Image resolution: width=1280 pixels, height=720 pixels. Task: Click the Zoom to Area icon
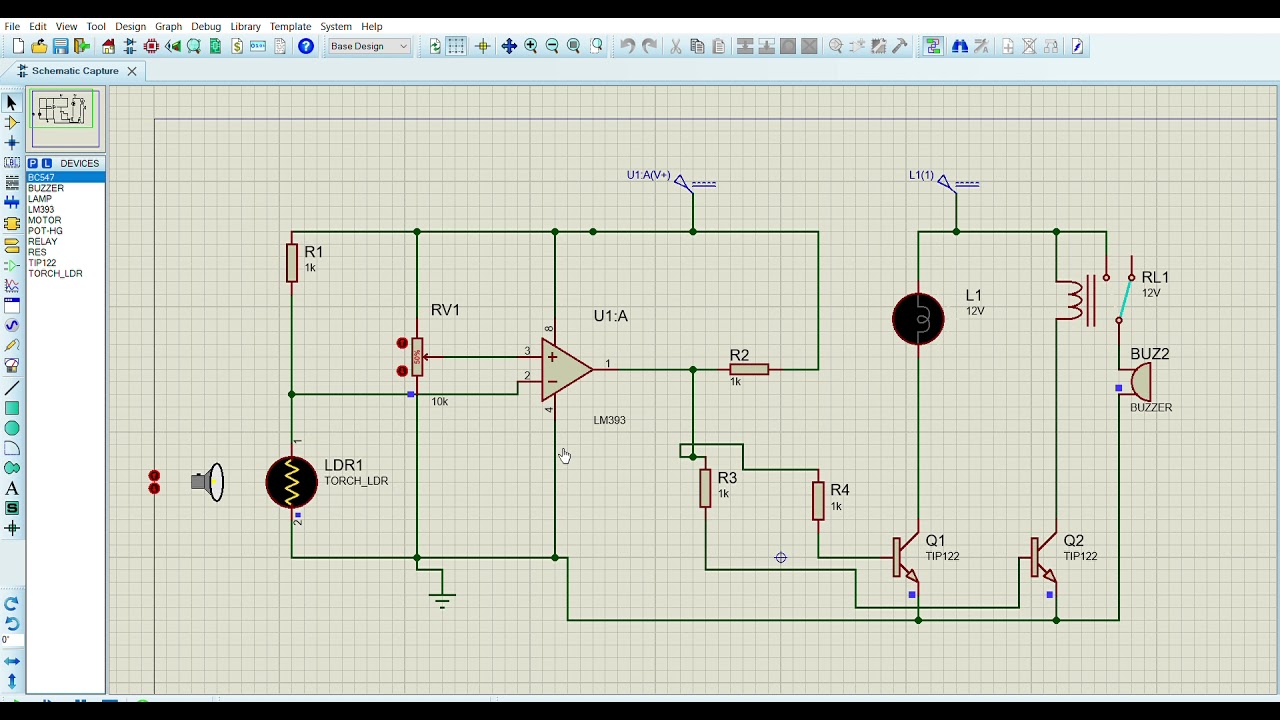point(597,46)
